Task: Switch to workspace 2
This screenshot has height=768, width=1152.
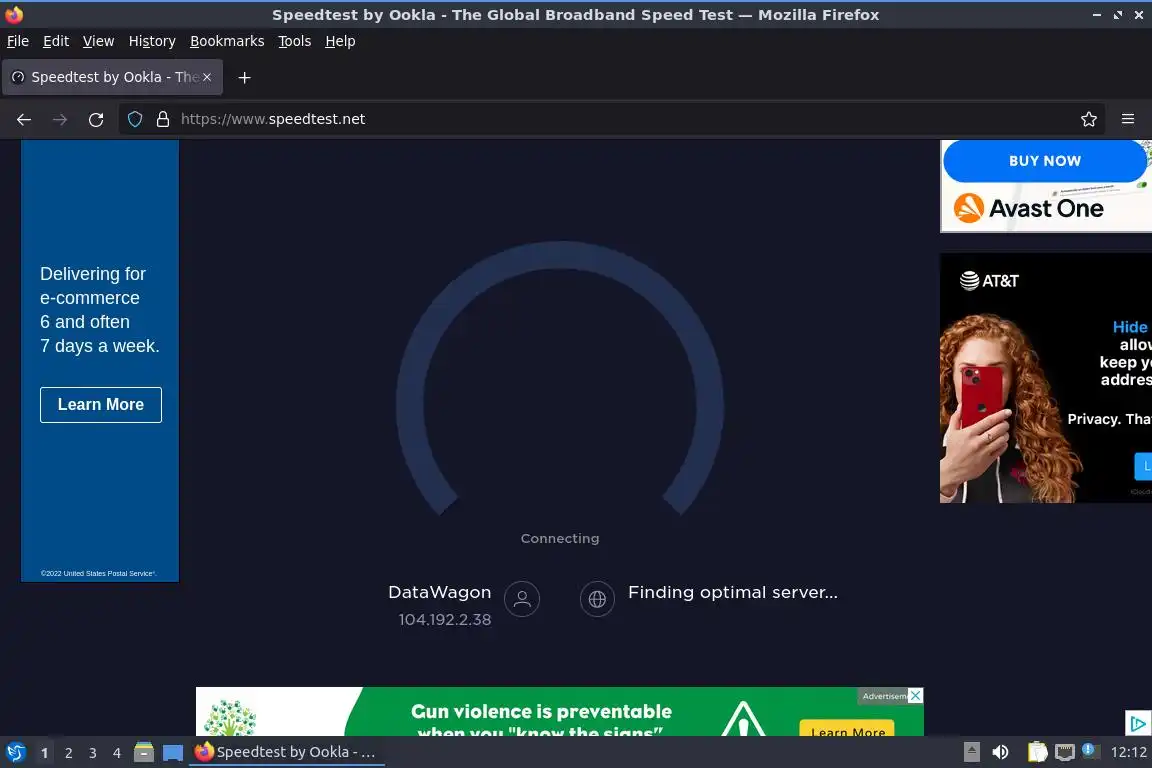Action: click(69, 753)
